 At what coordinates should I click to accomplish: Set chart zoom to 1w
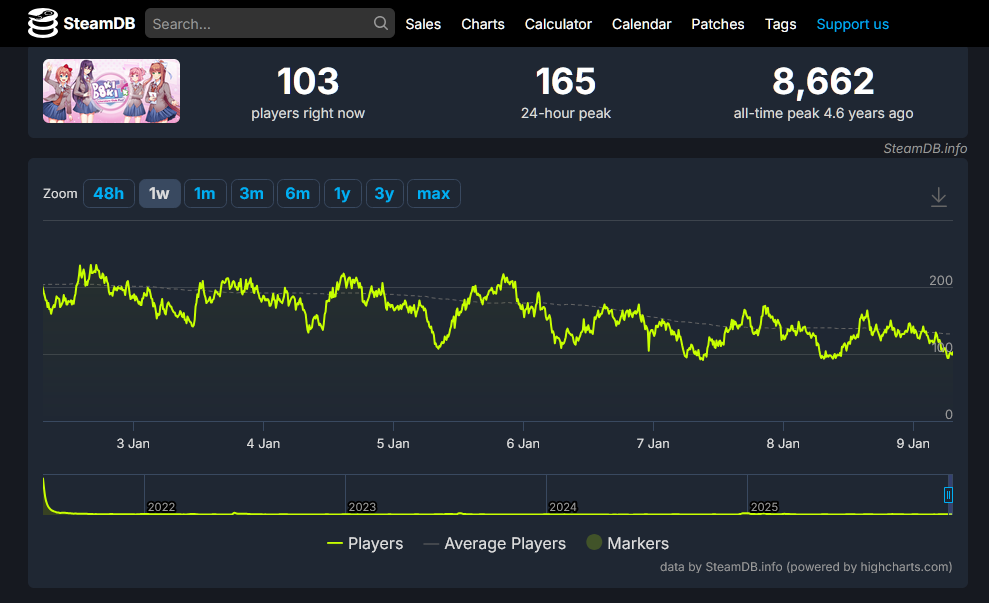coord(160,194)
